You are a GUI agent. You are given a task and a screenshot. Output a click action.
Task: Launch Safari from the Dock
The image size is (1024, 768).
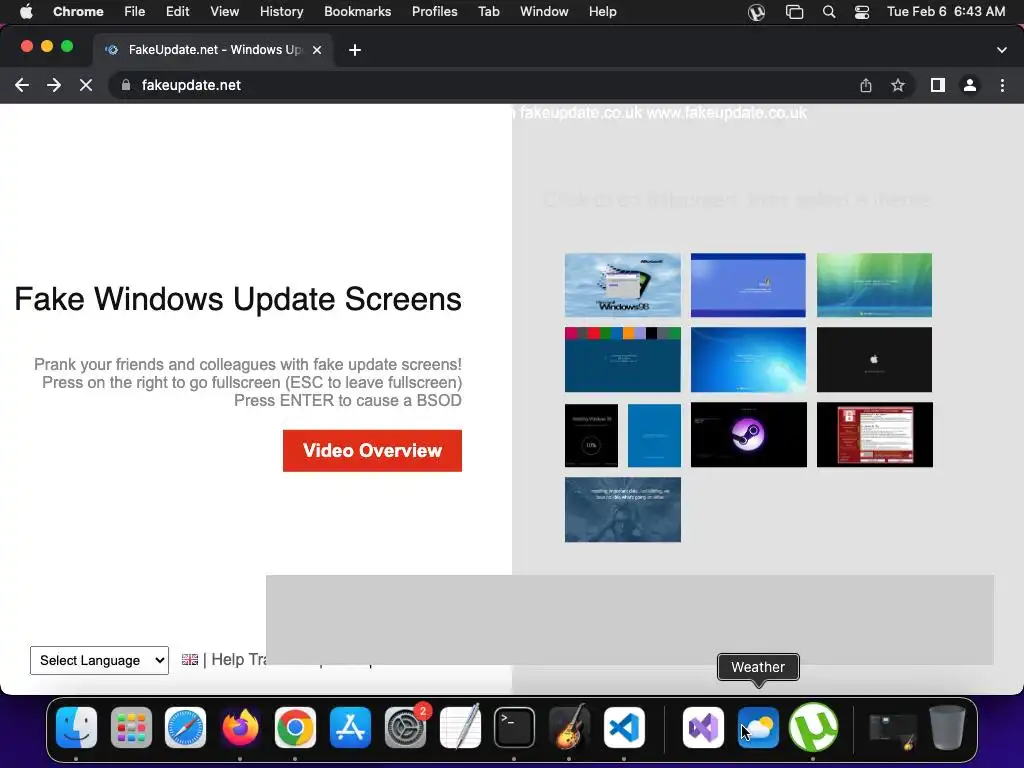(185, 727)
